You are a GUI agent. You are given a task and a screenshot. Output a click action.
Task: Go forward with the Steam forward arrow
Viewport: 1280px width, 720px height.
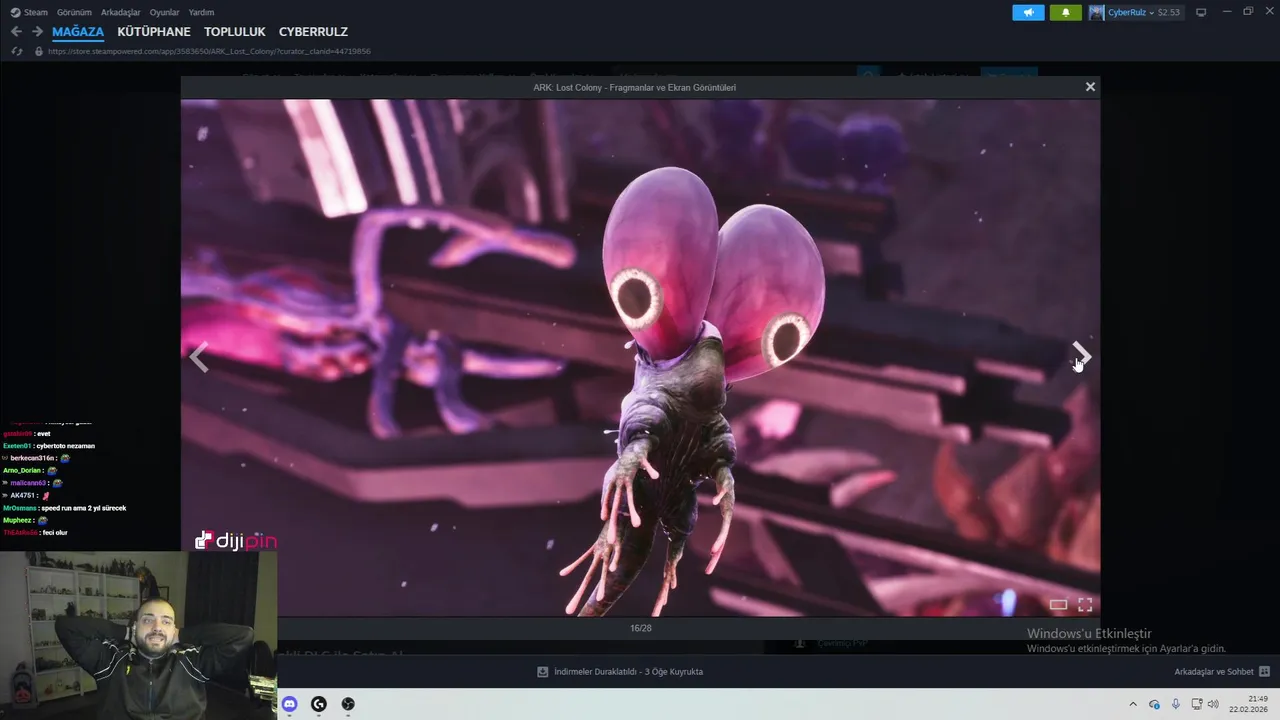(37, 32)
